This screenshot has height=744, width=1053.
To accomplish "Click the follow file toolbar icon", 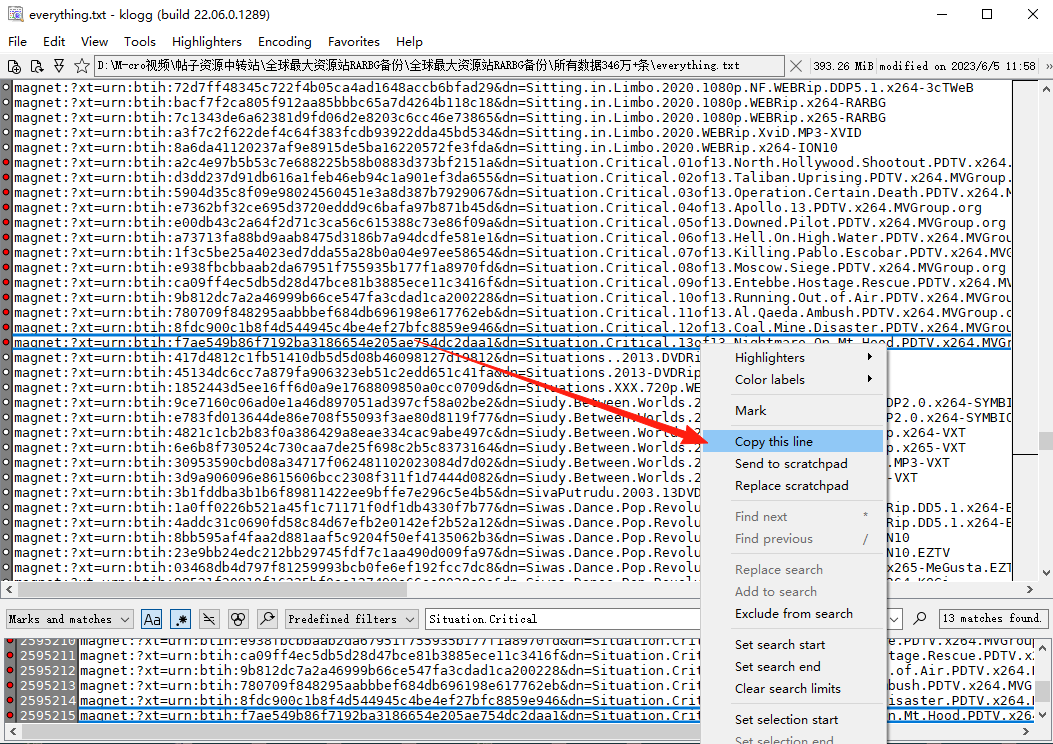I will click(x=58, y=66).
